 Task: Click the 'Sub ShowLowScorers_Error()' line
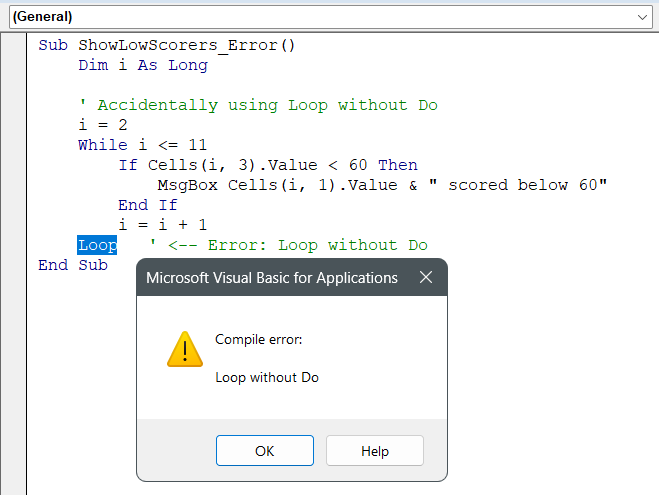click(x=167, y=45)
